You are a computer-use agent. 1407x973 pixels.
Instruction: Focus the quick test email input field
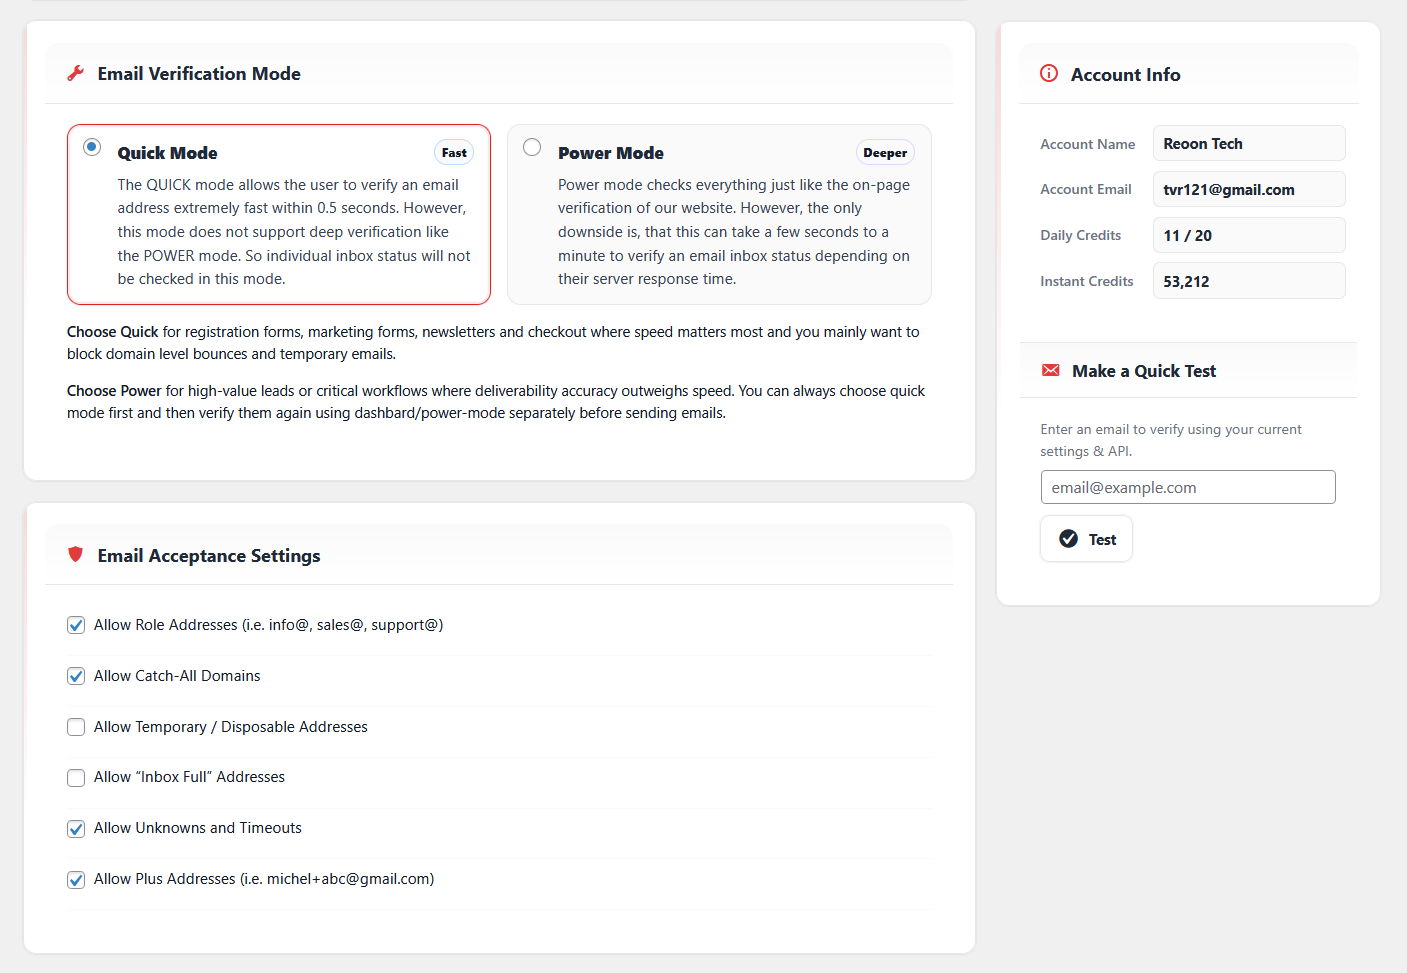(x=1187, y=487)
